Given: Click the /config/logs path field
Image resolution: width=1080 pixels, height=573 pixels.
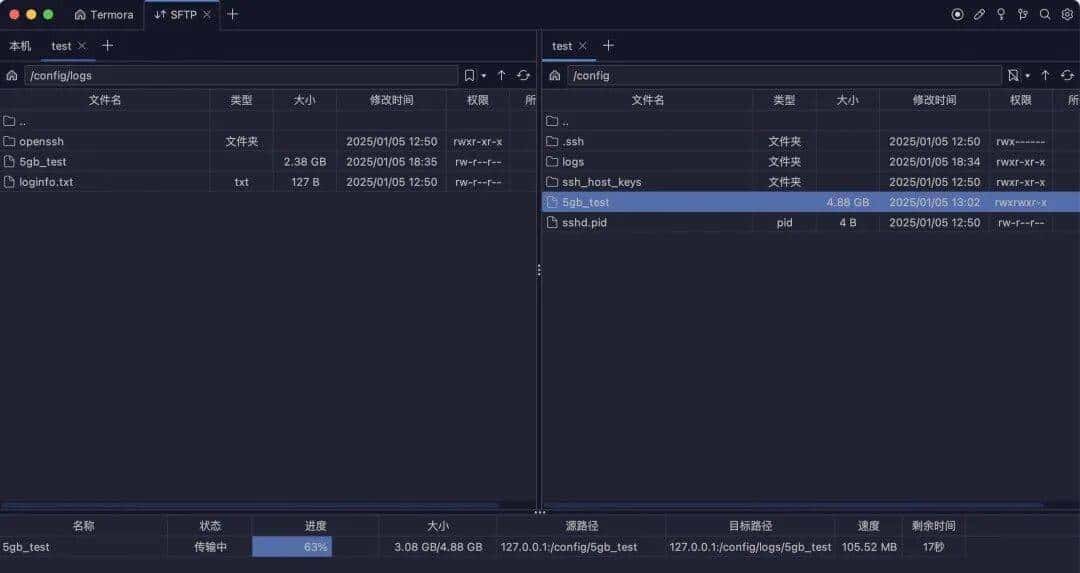Looking at the screenshot, I should click(x=241, y=76).
